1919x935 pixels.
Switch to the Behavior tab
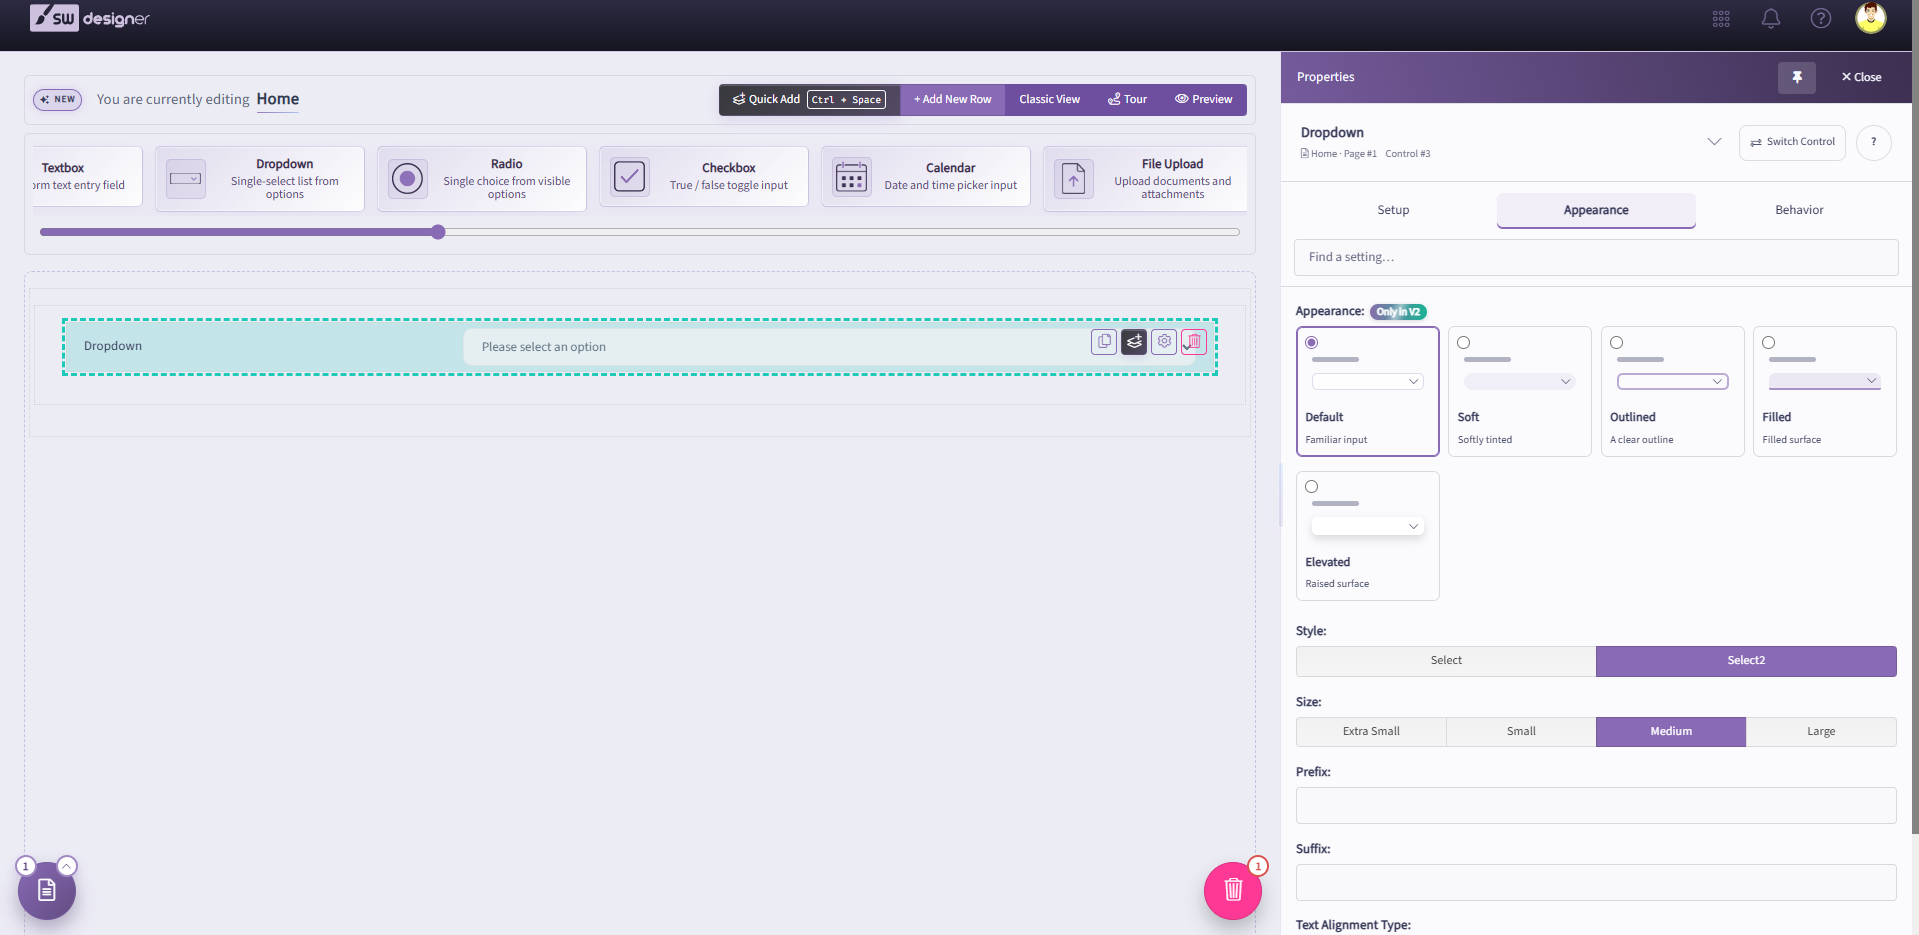[x=1799, y=210]
